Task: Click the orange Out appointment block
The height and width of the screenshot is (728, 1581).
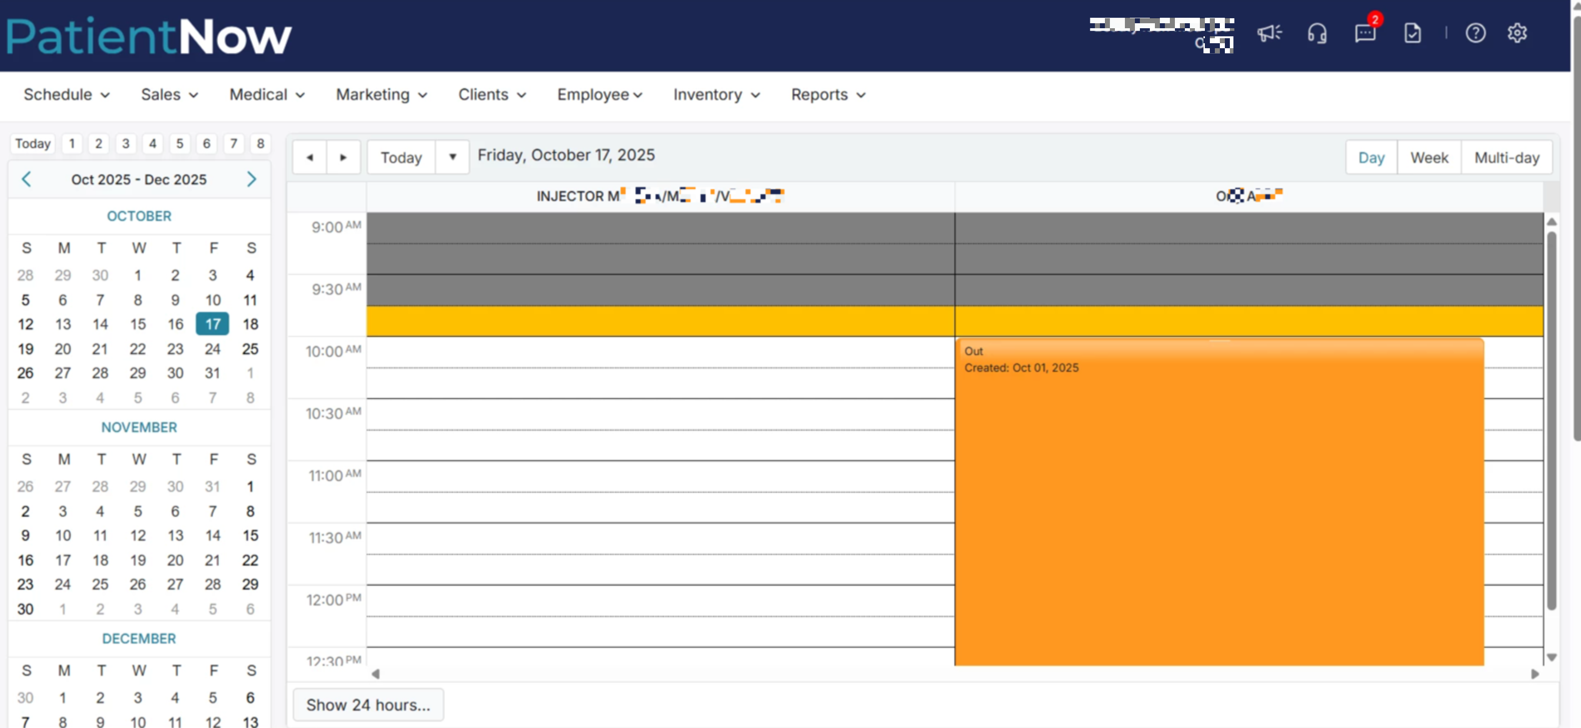Action: 1218,500
